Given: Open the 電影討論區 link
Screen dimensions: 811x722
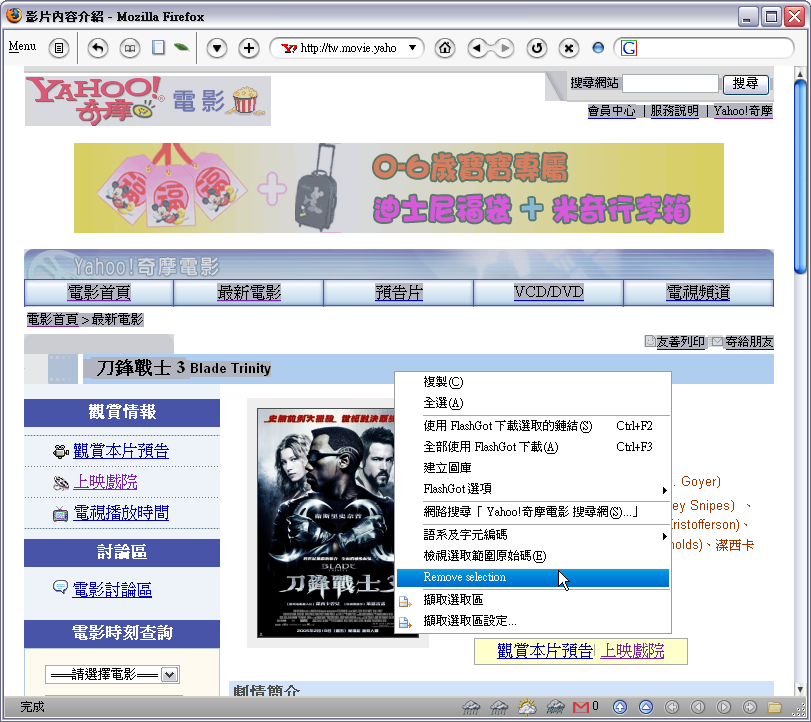Looking at the screenshot, I should pos(112,590).
